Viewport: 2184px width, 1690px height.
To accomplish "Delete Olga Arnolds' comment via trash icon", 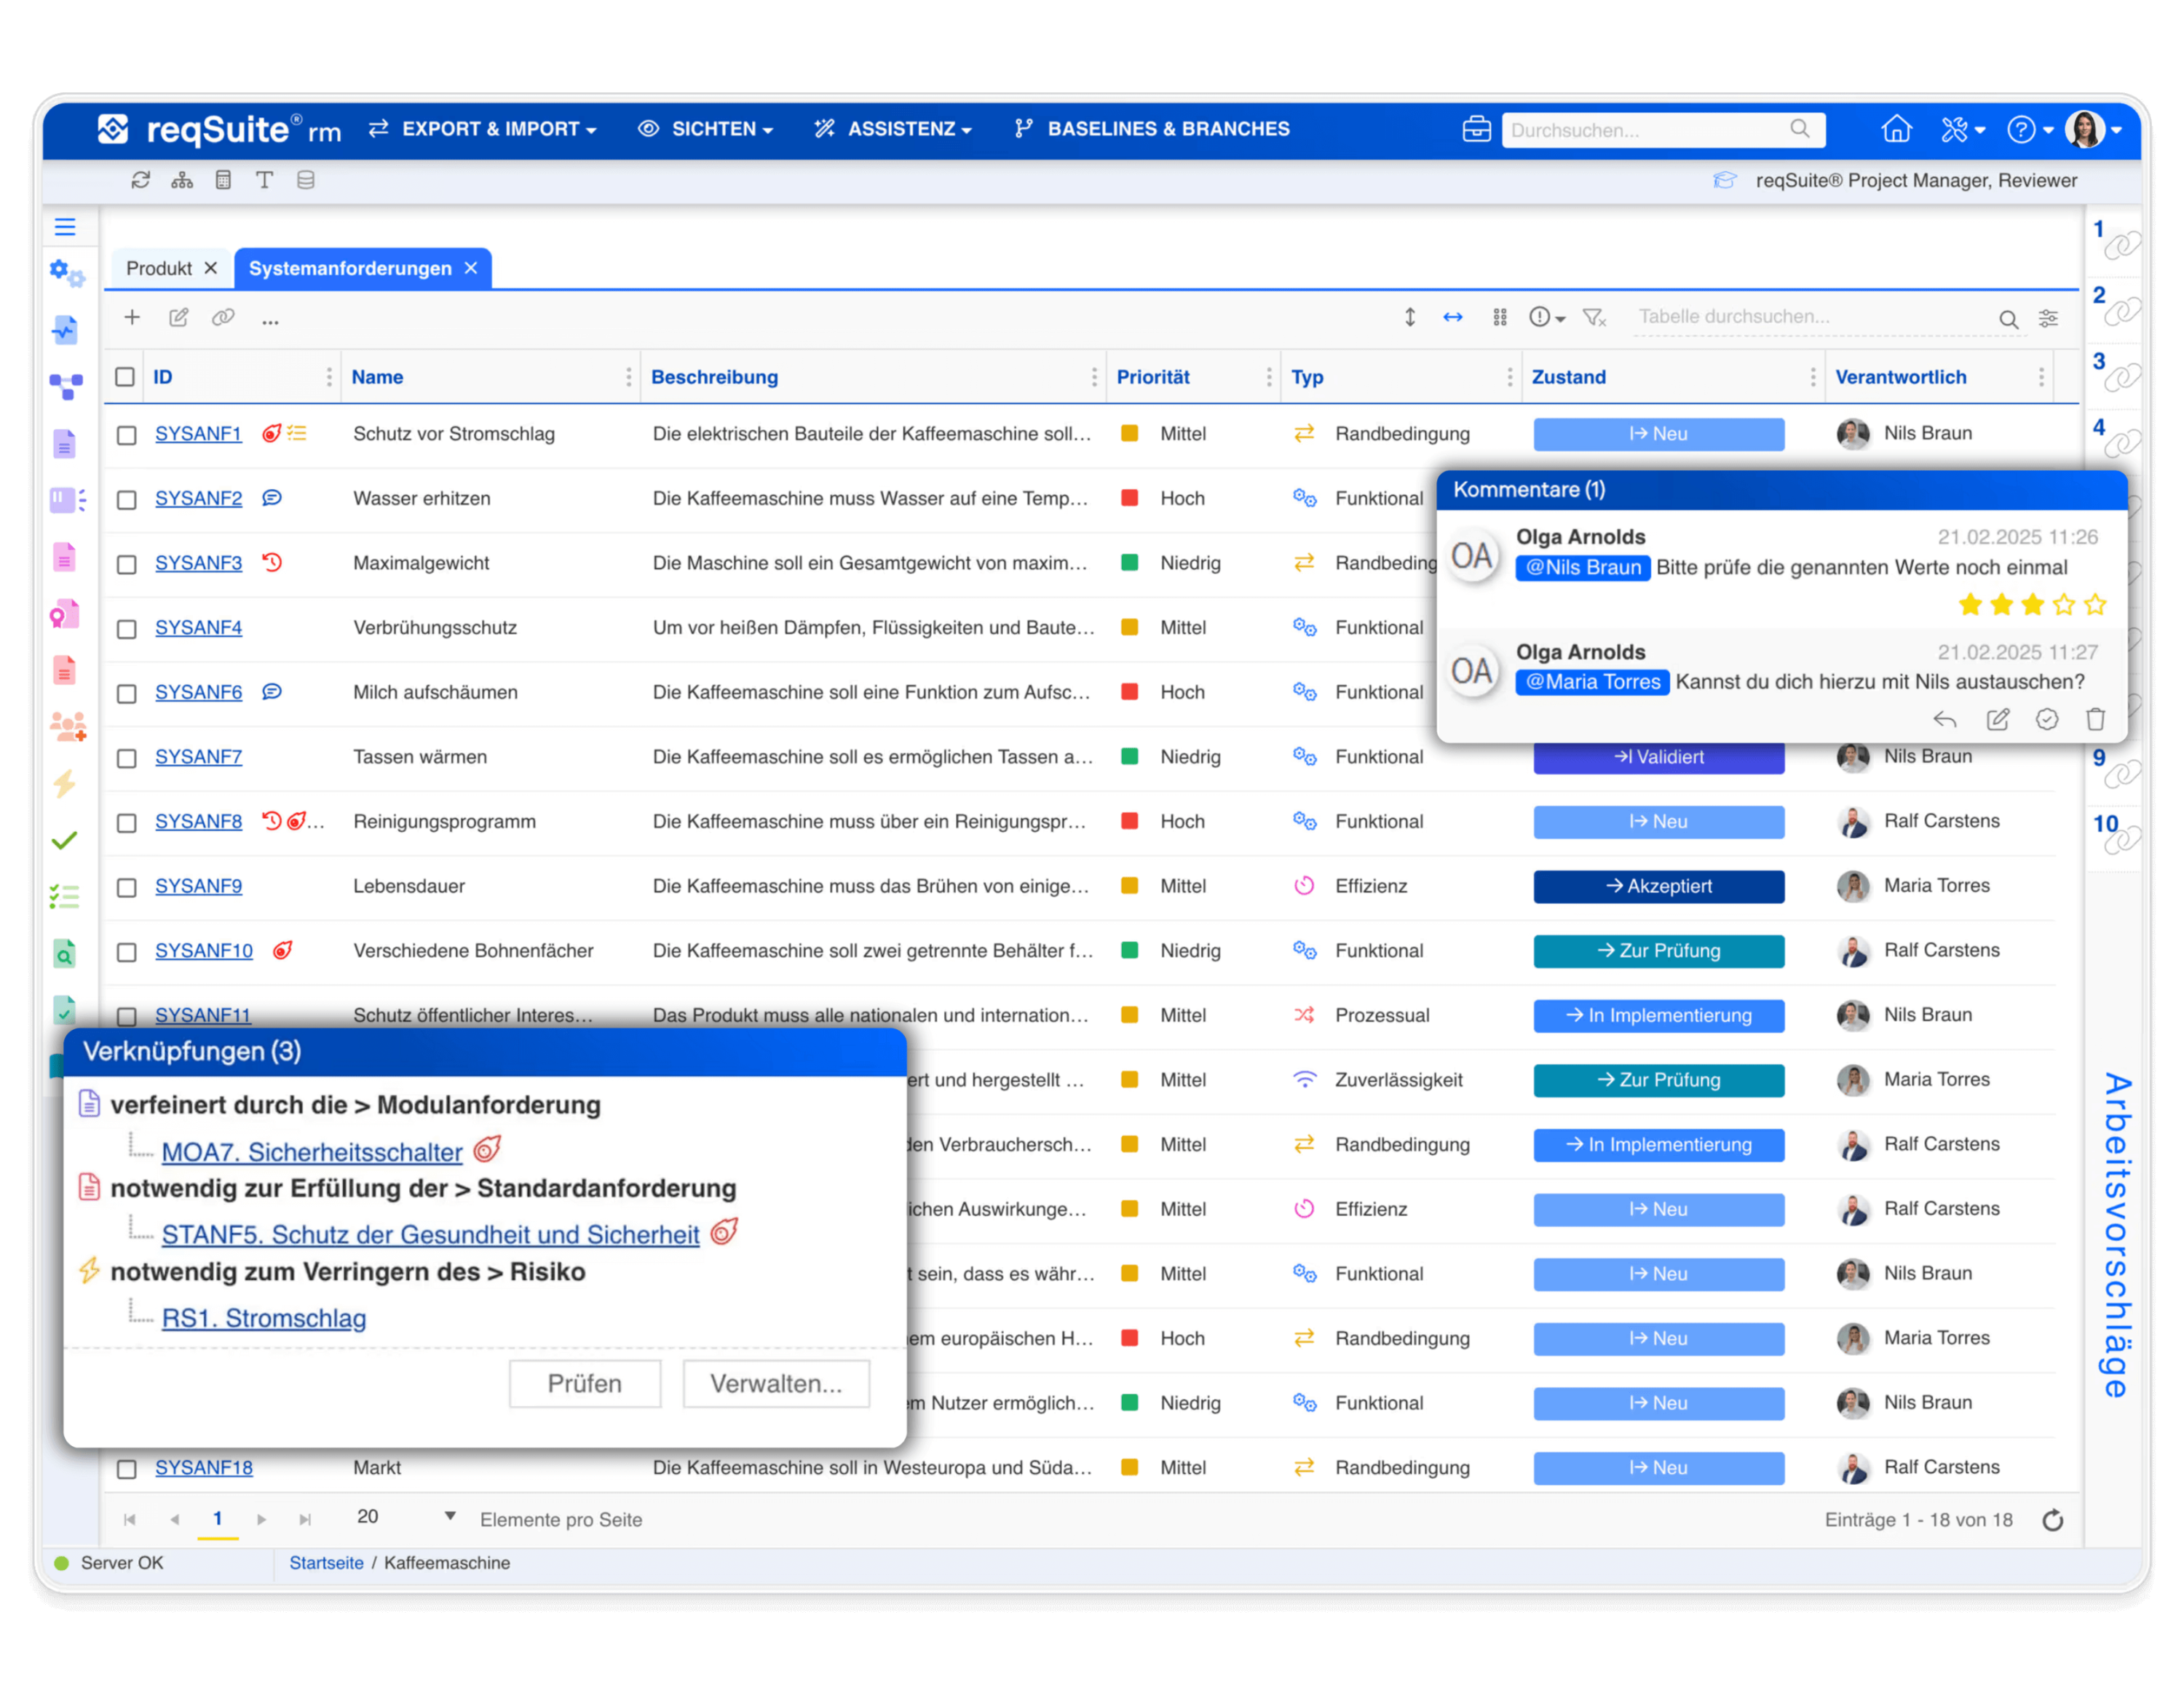I will click(x=2095, y=719).
